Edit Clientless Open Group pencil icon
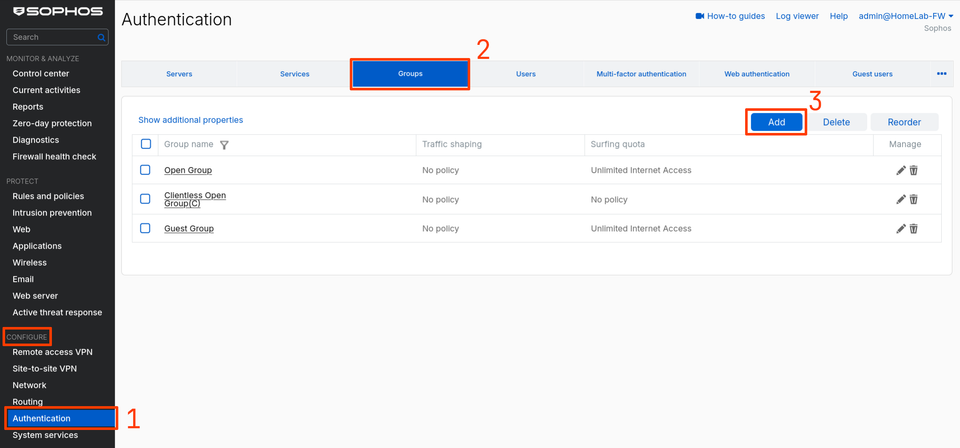960x448 pixels. (x=901, y=199)
